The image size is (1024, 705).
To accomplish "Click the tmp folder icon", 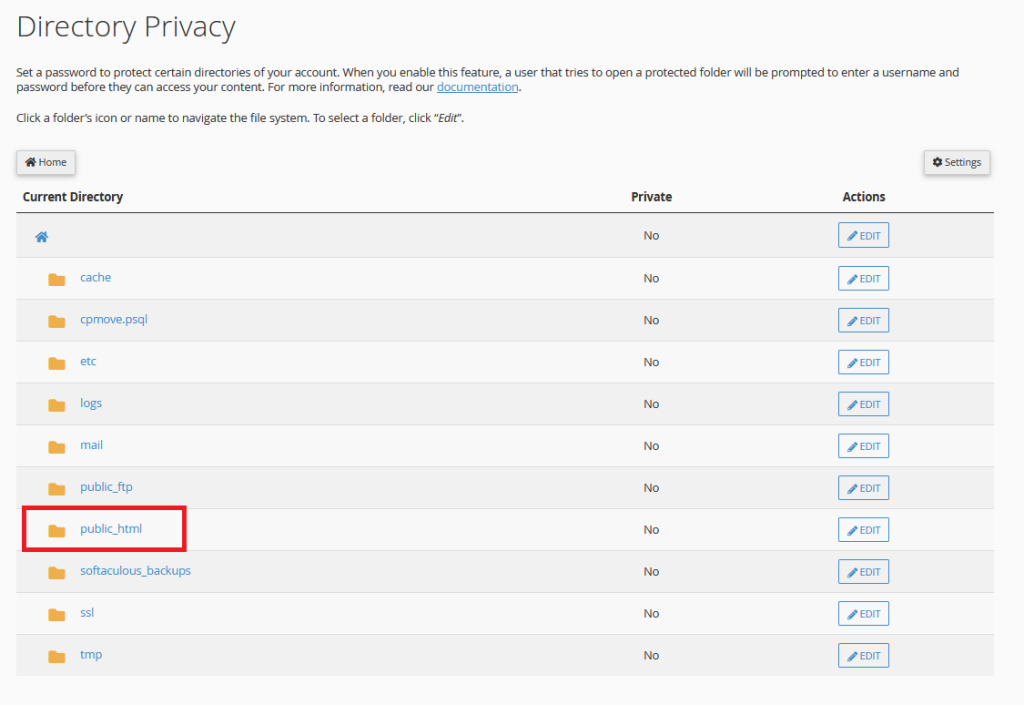I will 57,656.
